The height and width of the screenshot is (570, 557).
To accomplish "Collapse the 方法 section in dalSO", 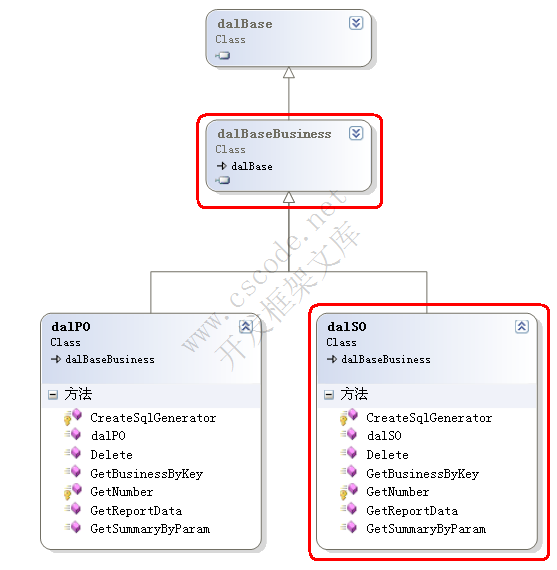I will [x=329, y=395].
